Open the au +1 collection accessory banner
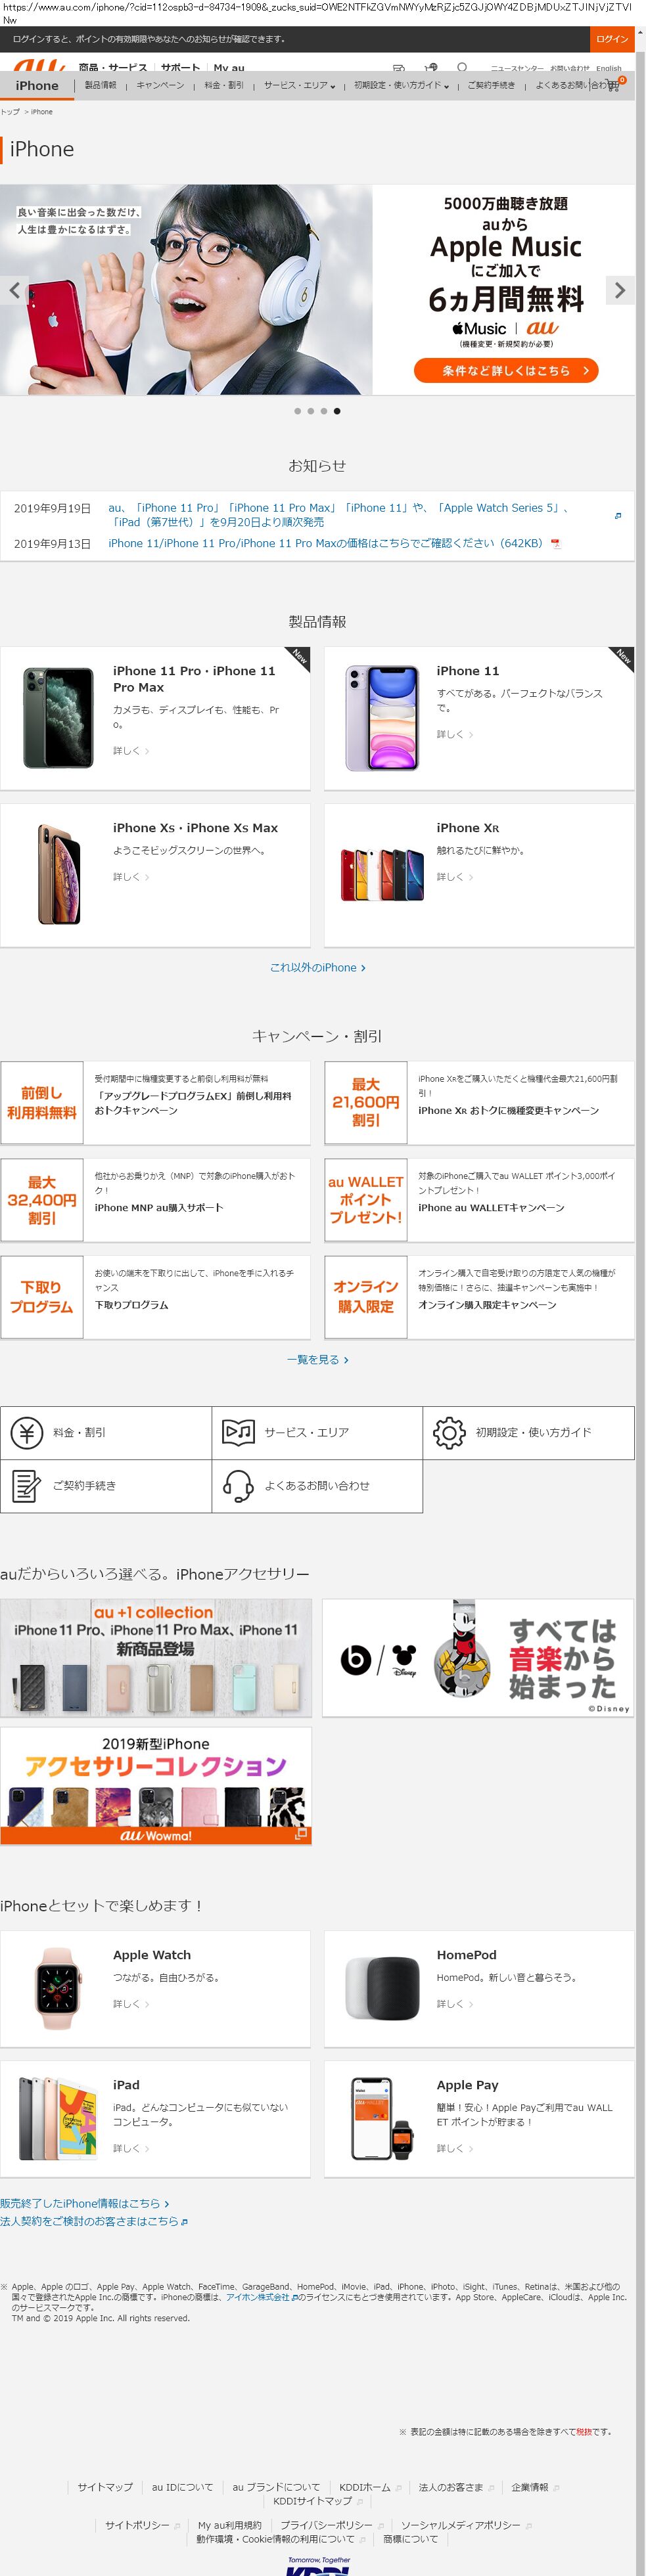 pos(156,1657)
